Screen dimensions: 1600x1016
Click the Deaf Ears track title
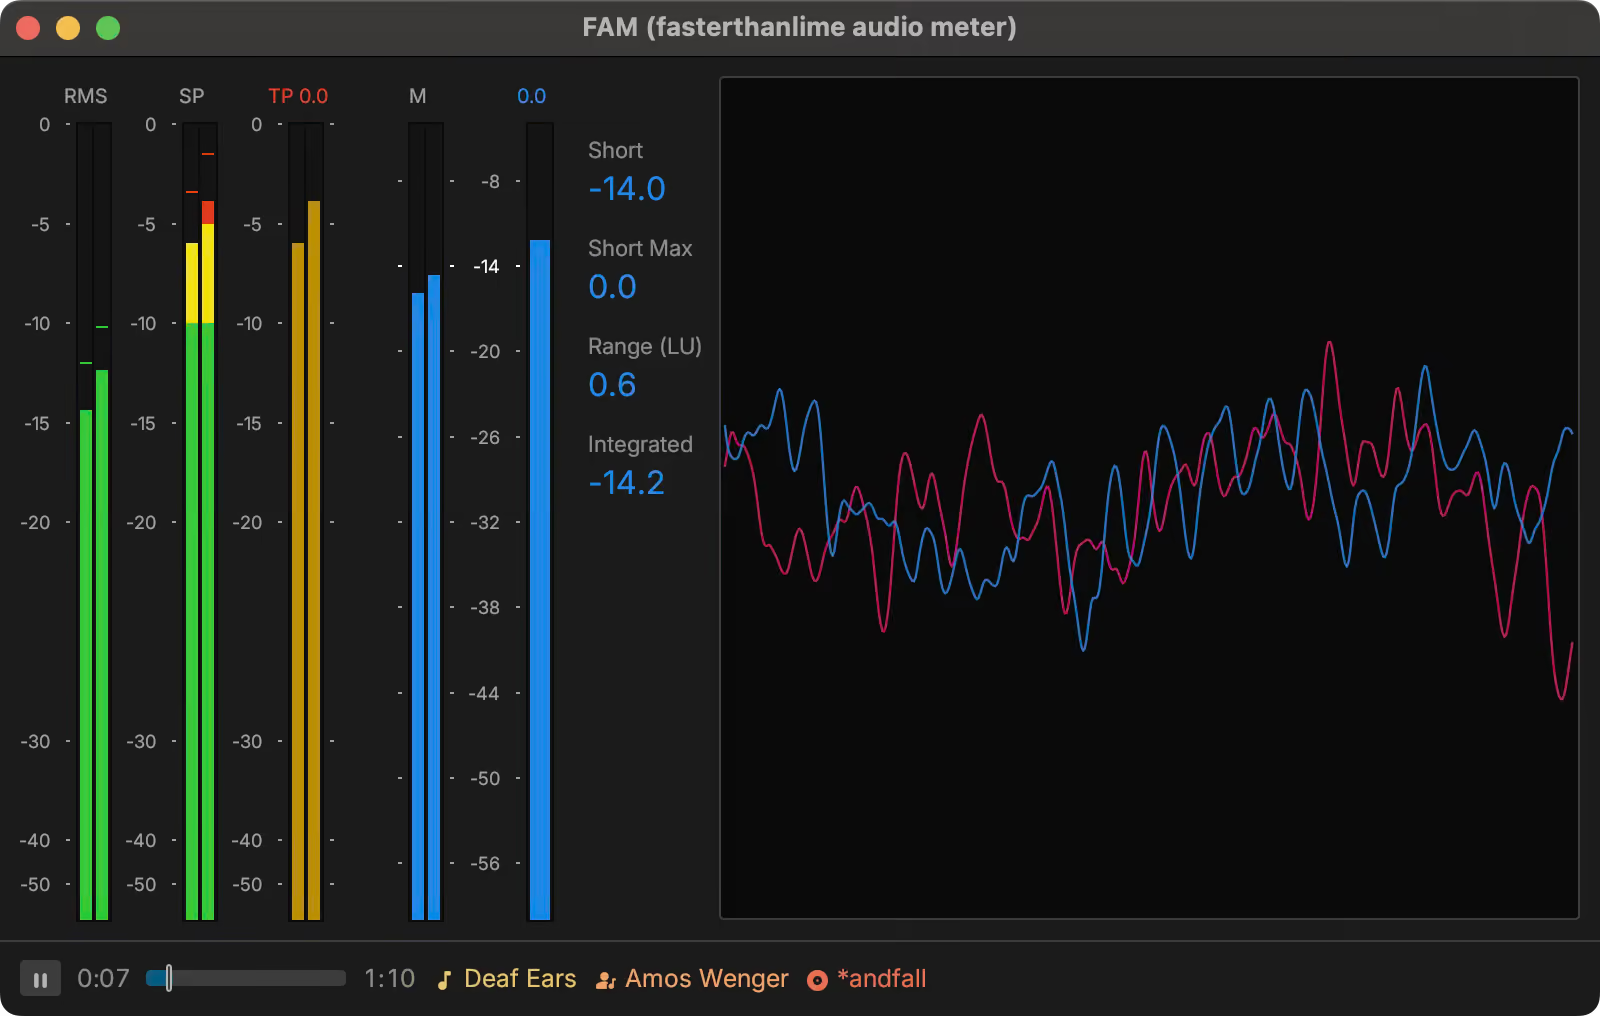(x=520, y=978)
